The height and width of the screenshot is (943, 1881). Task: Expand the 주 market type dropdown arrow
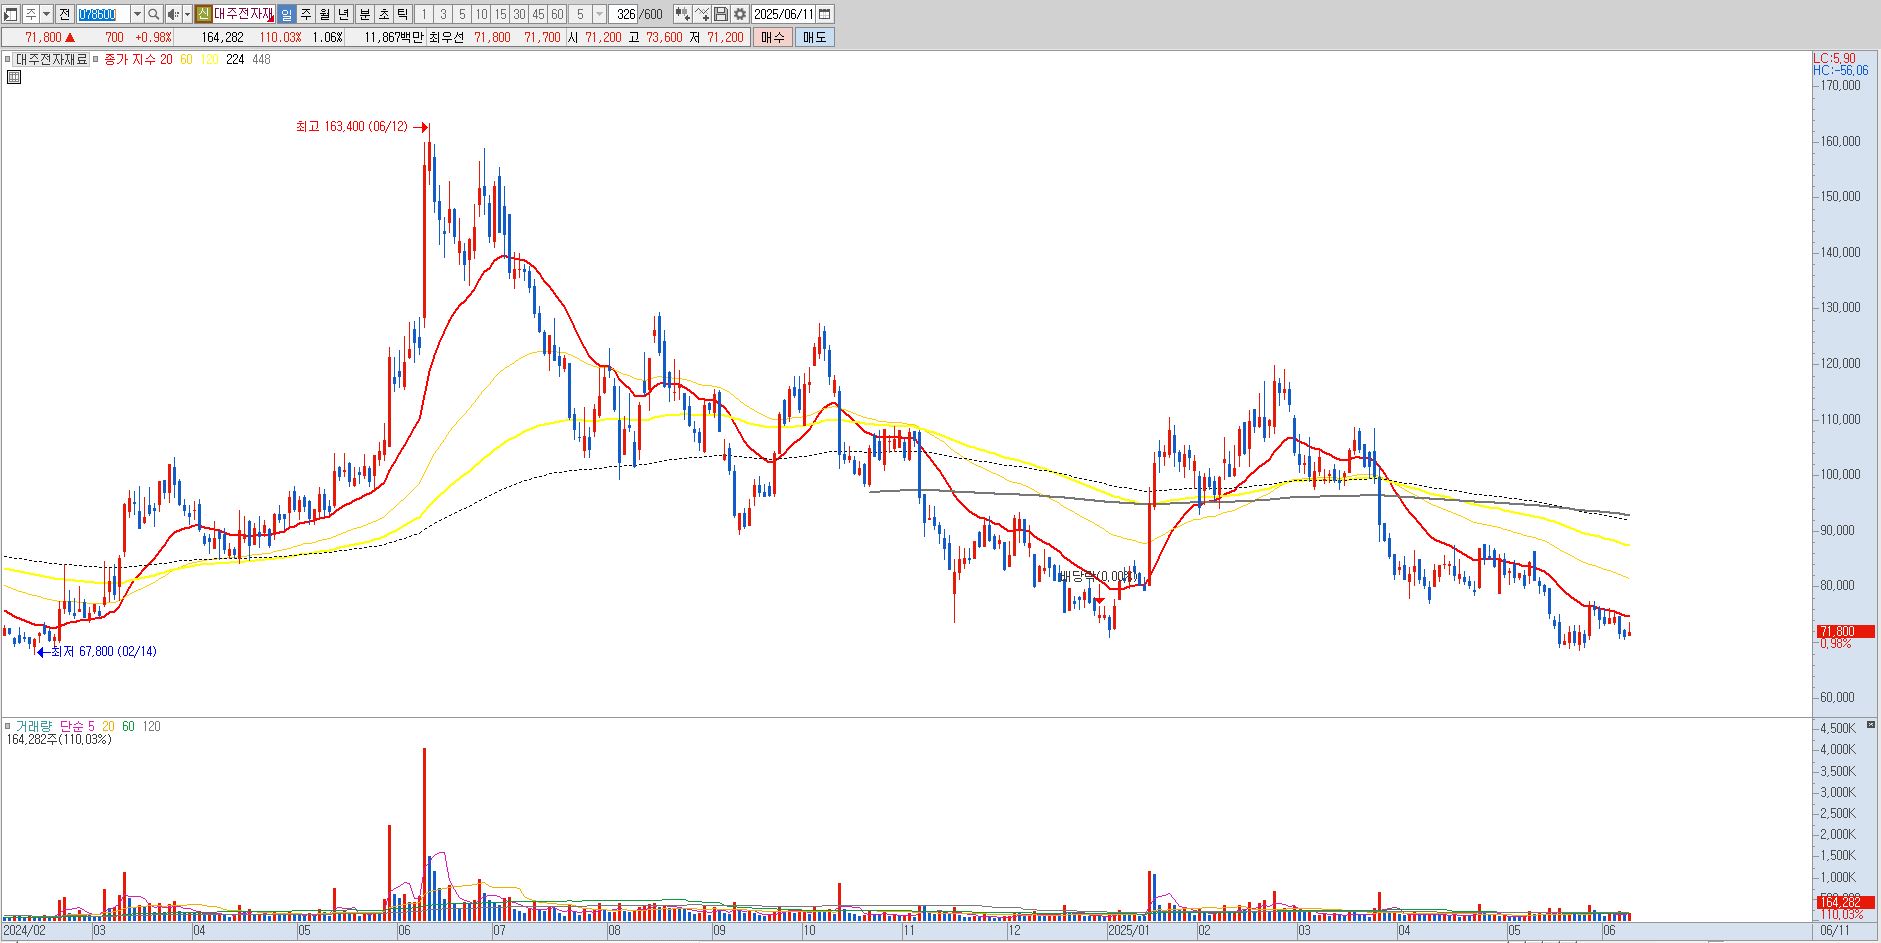[46, 14]
